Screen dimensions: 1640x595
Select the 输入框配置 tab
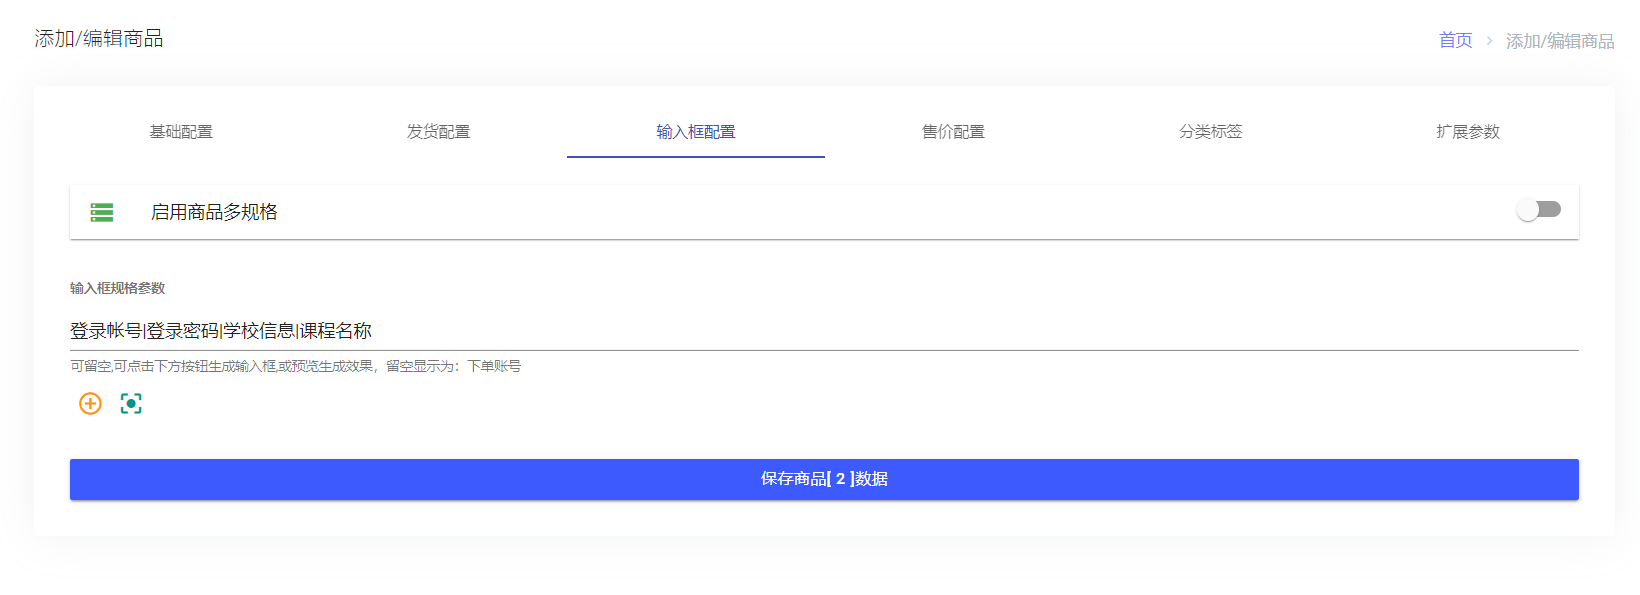(696, 132)
